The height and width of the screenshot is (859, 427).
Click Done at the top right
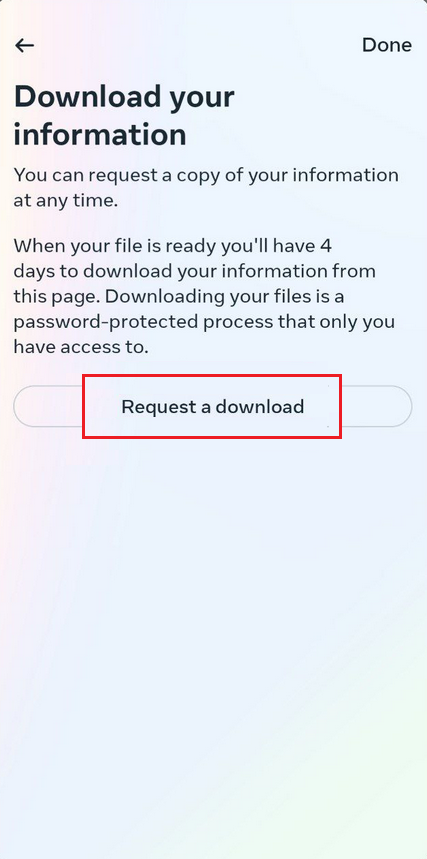[x=386, y=45]
